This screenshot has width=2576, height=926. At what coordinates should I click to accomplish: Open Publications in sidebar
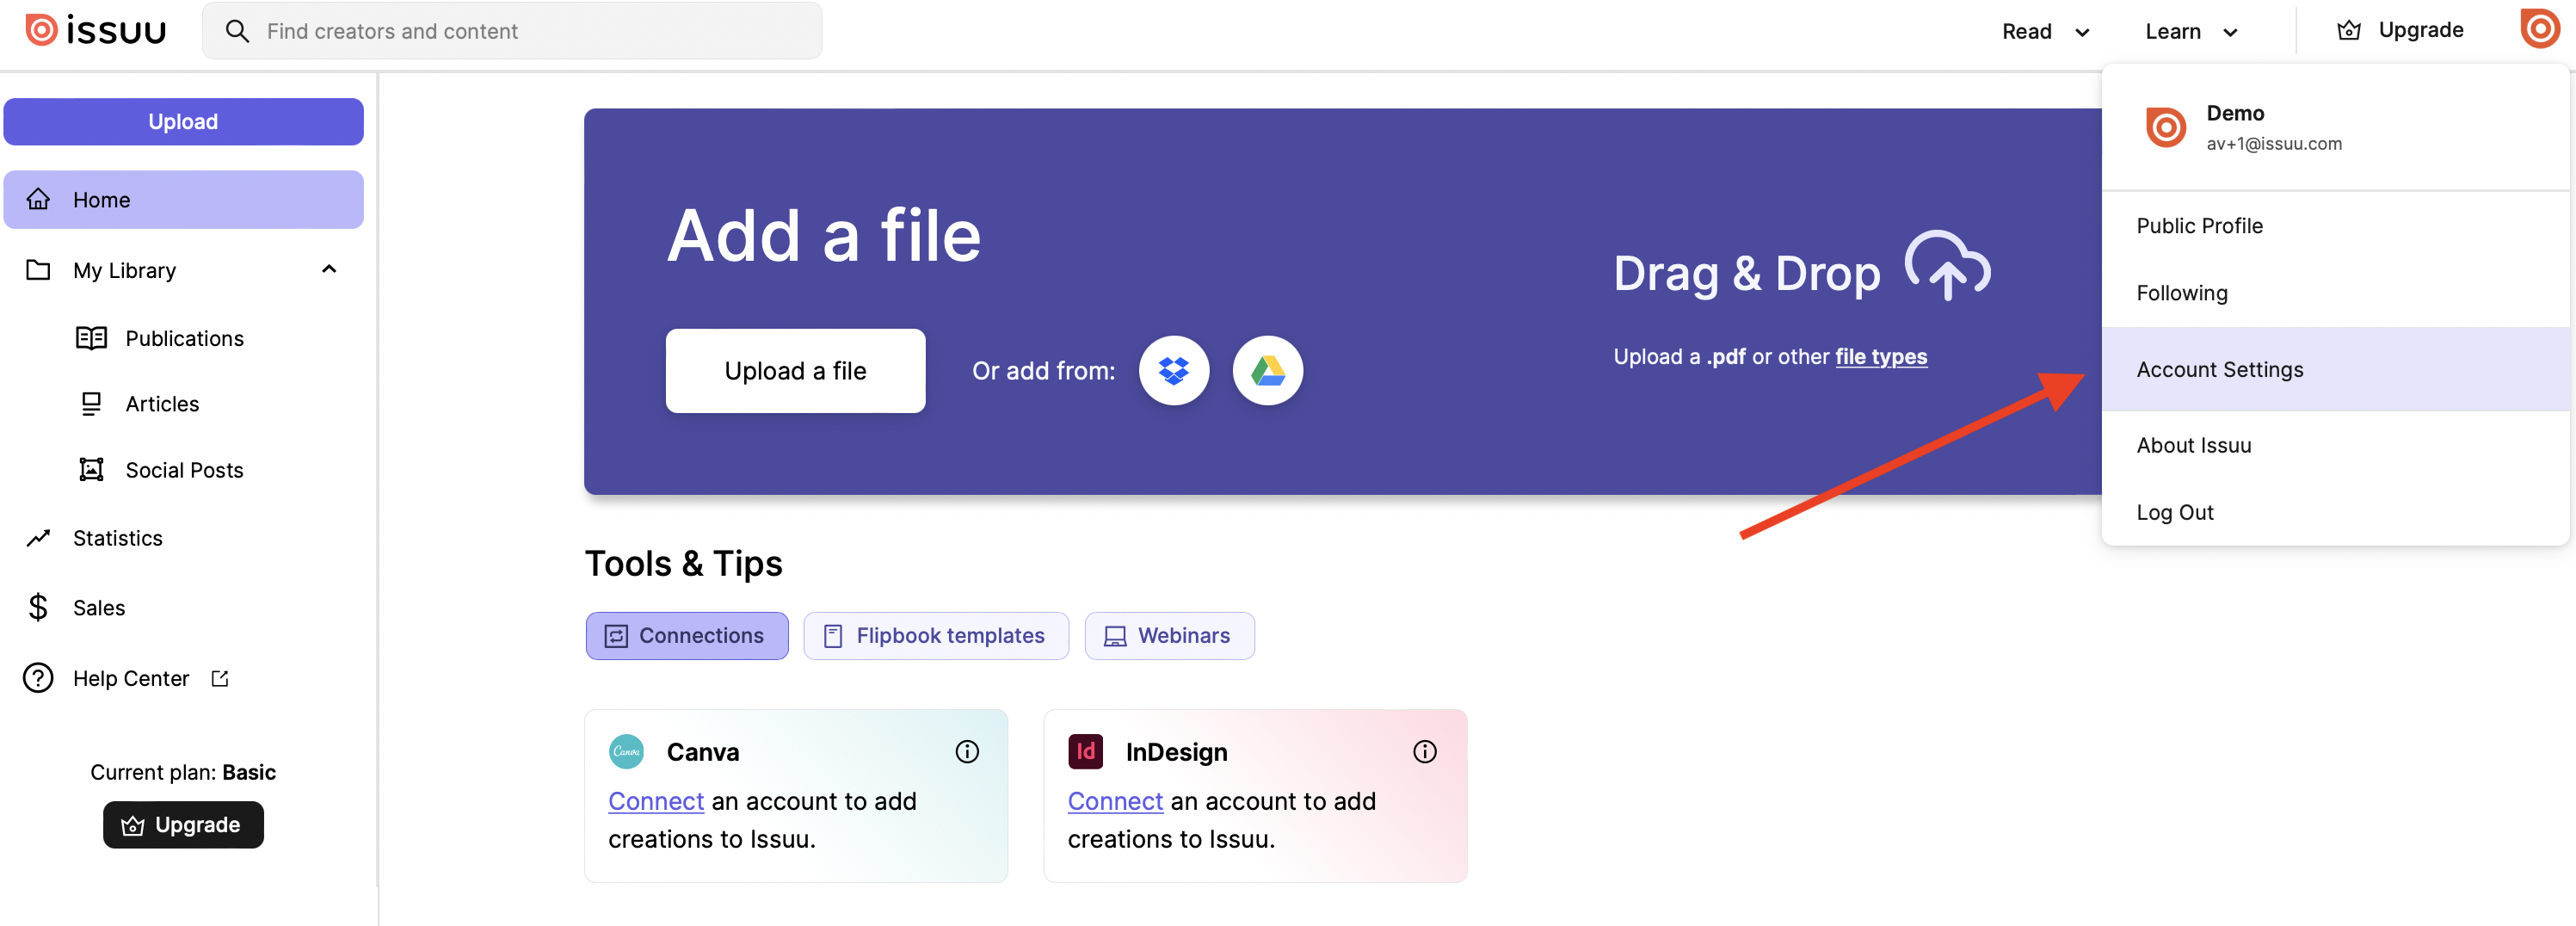[x=184, y=338]
